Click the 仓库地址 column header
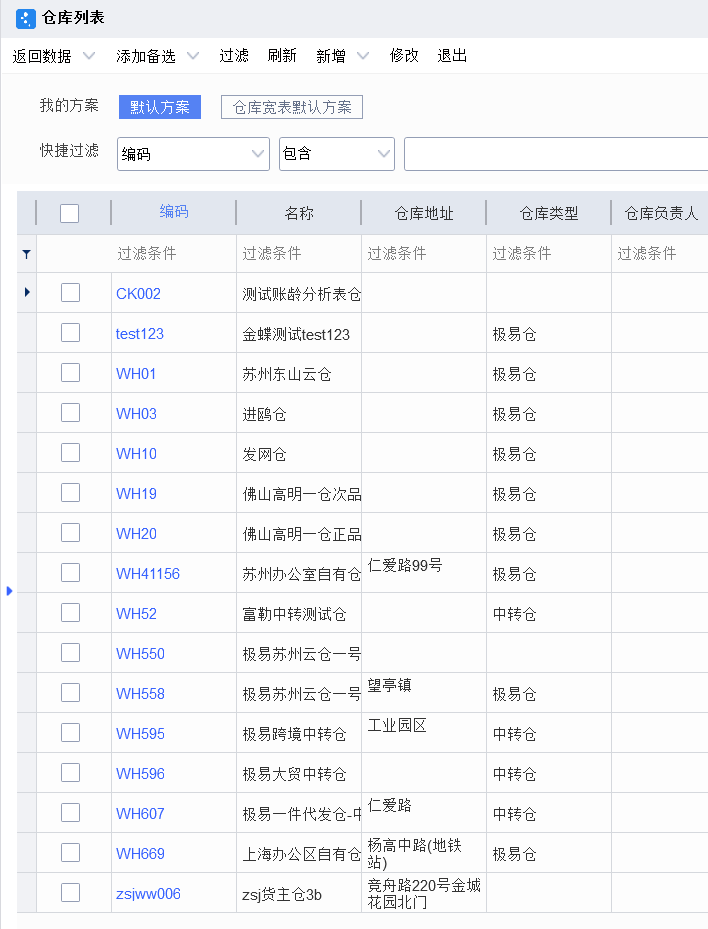The height and width of the screenshot is (929, 708). tap(424, 213)
